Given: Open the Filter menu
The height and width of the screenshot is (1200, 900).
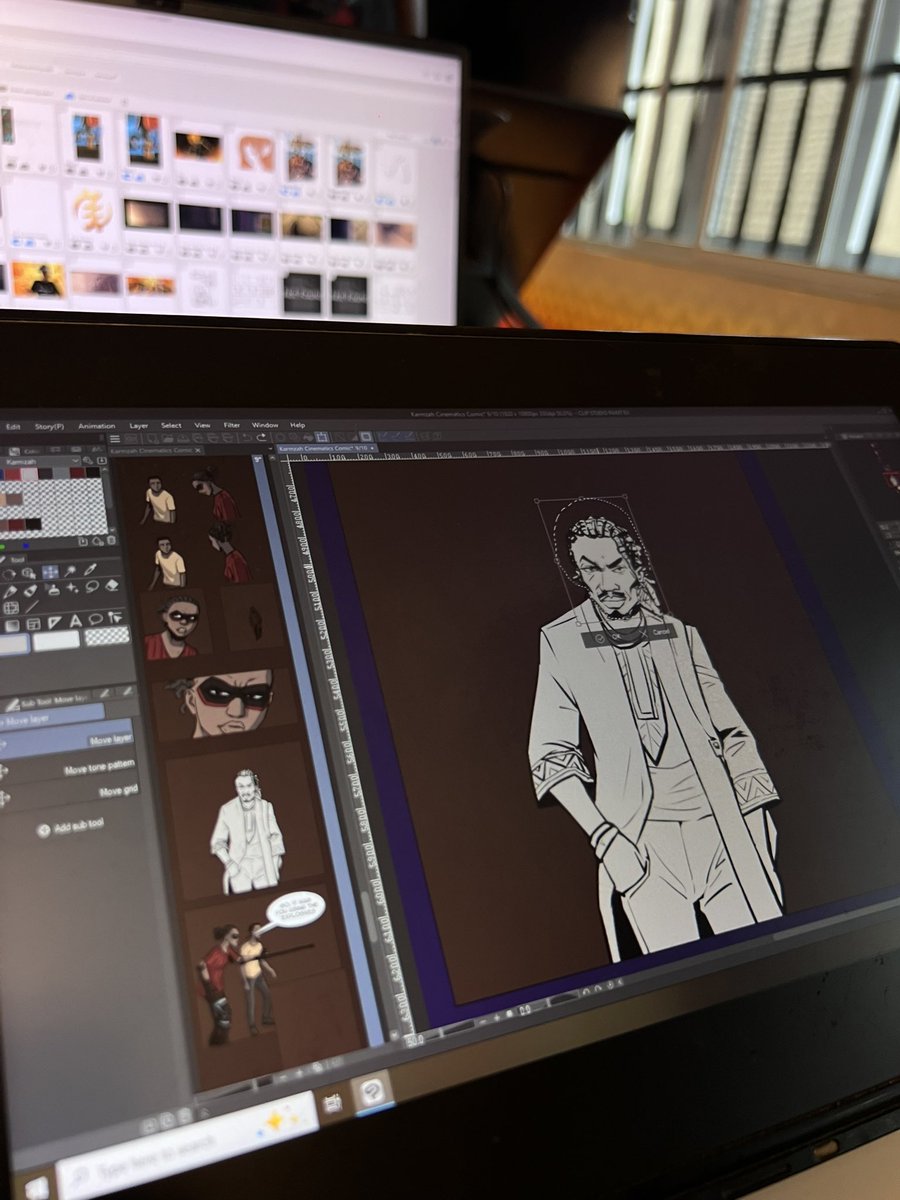Looking at the screenshot, I should 232,425.
